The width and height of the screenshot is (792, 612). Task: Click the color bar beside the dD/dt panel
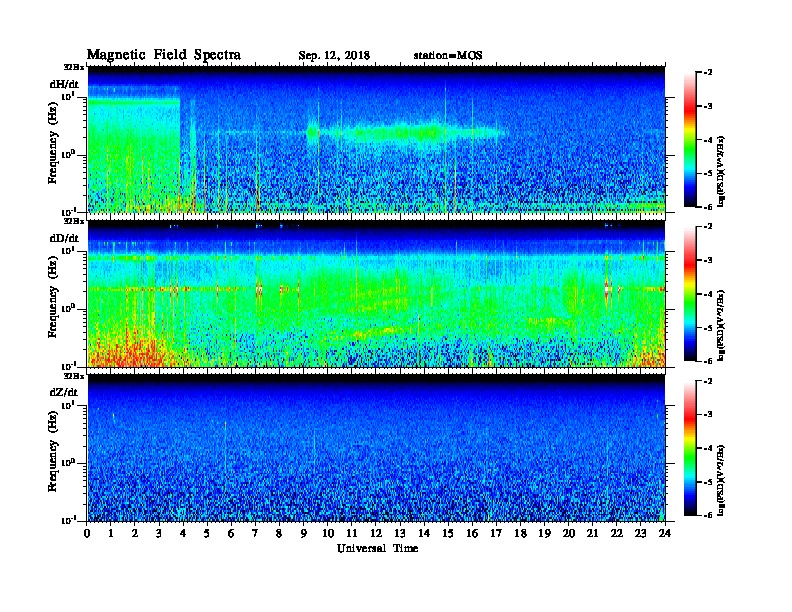click(x=690, y=294)
